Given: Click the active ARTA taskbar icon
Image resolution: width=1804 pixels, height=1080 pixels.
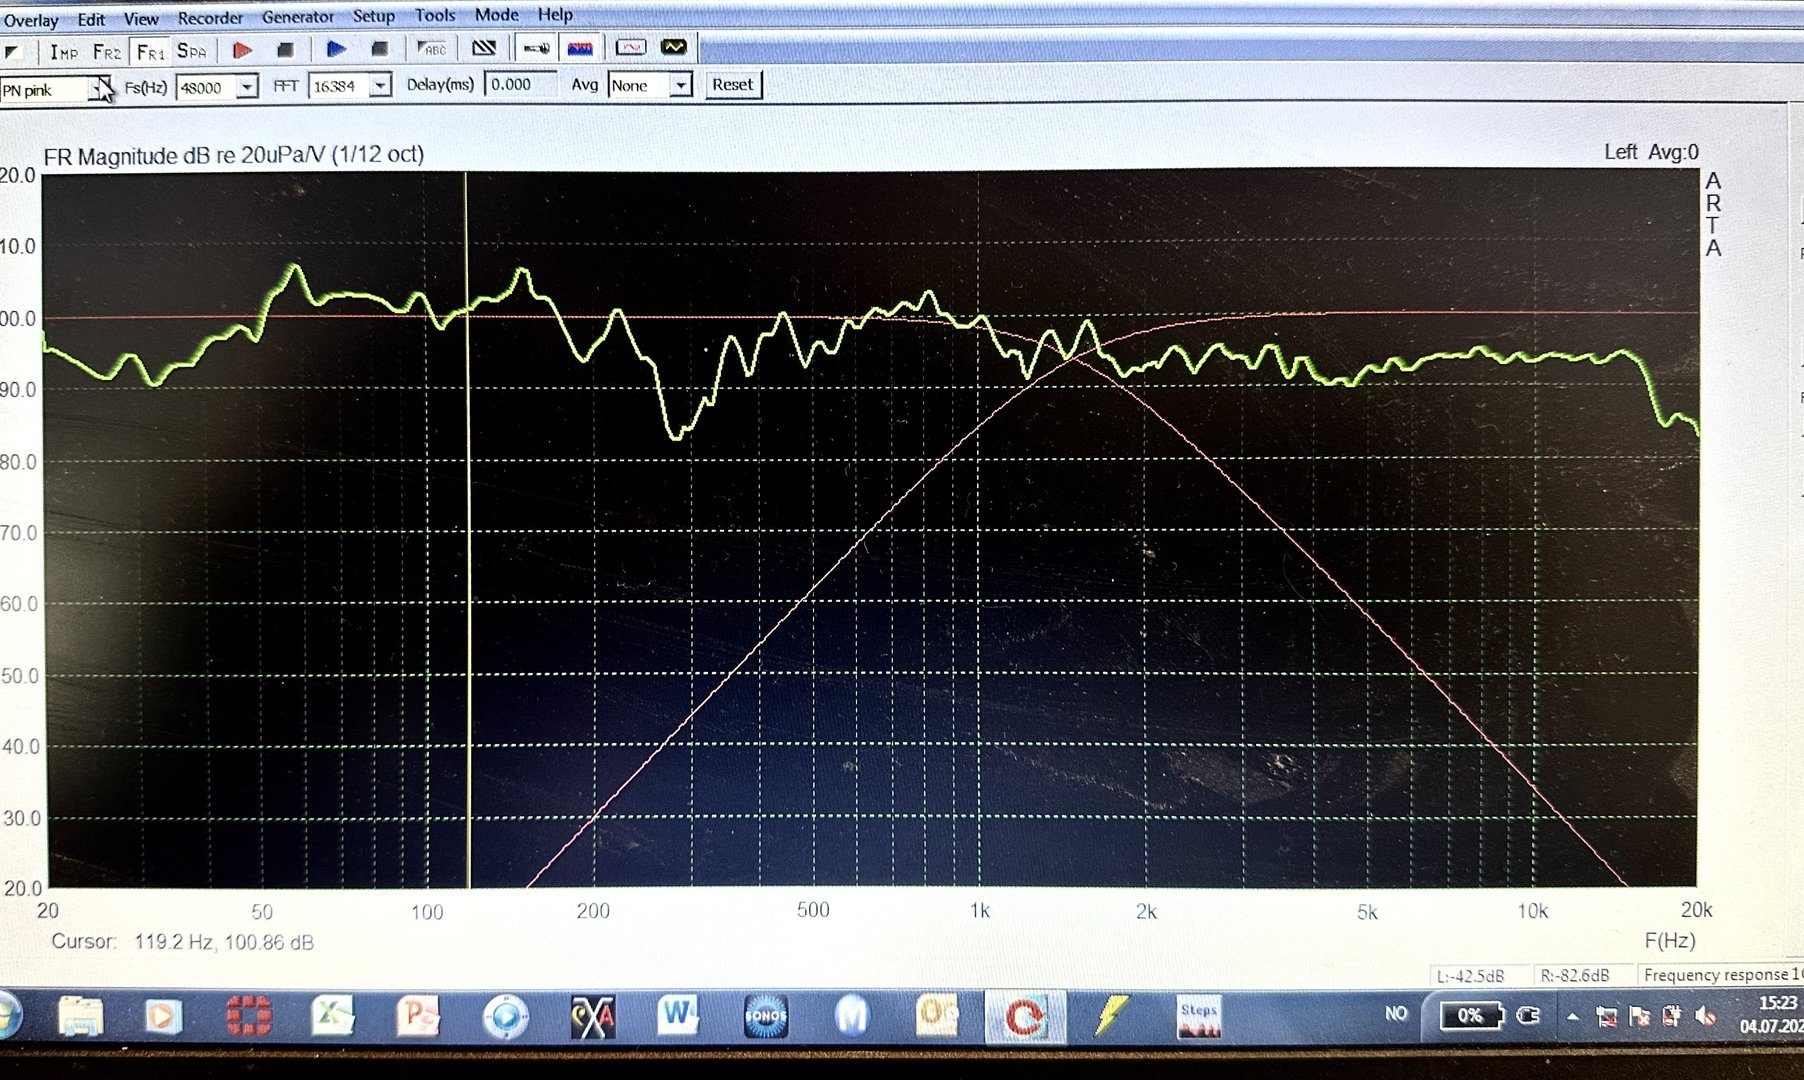Looking at the screenshot, I should pos(1024,1017).
